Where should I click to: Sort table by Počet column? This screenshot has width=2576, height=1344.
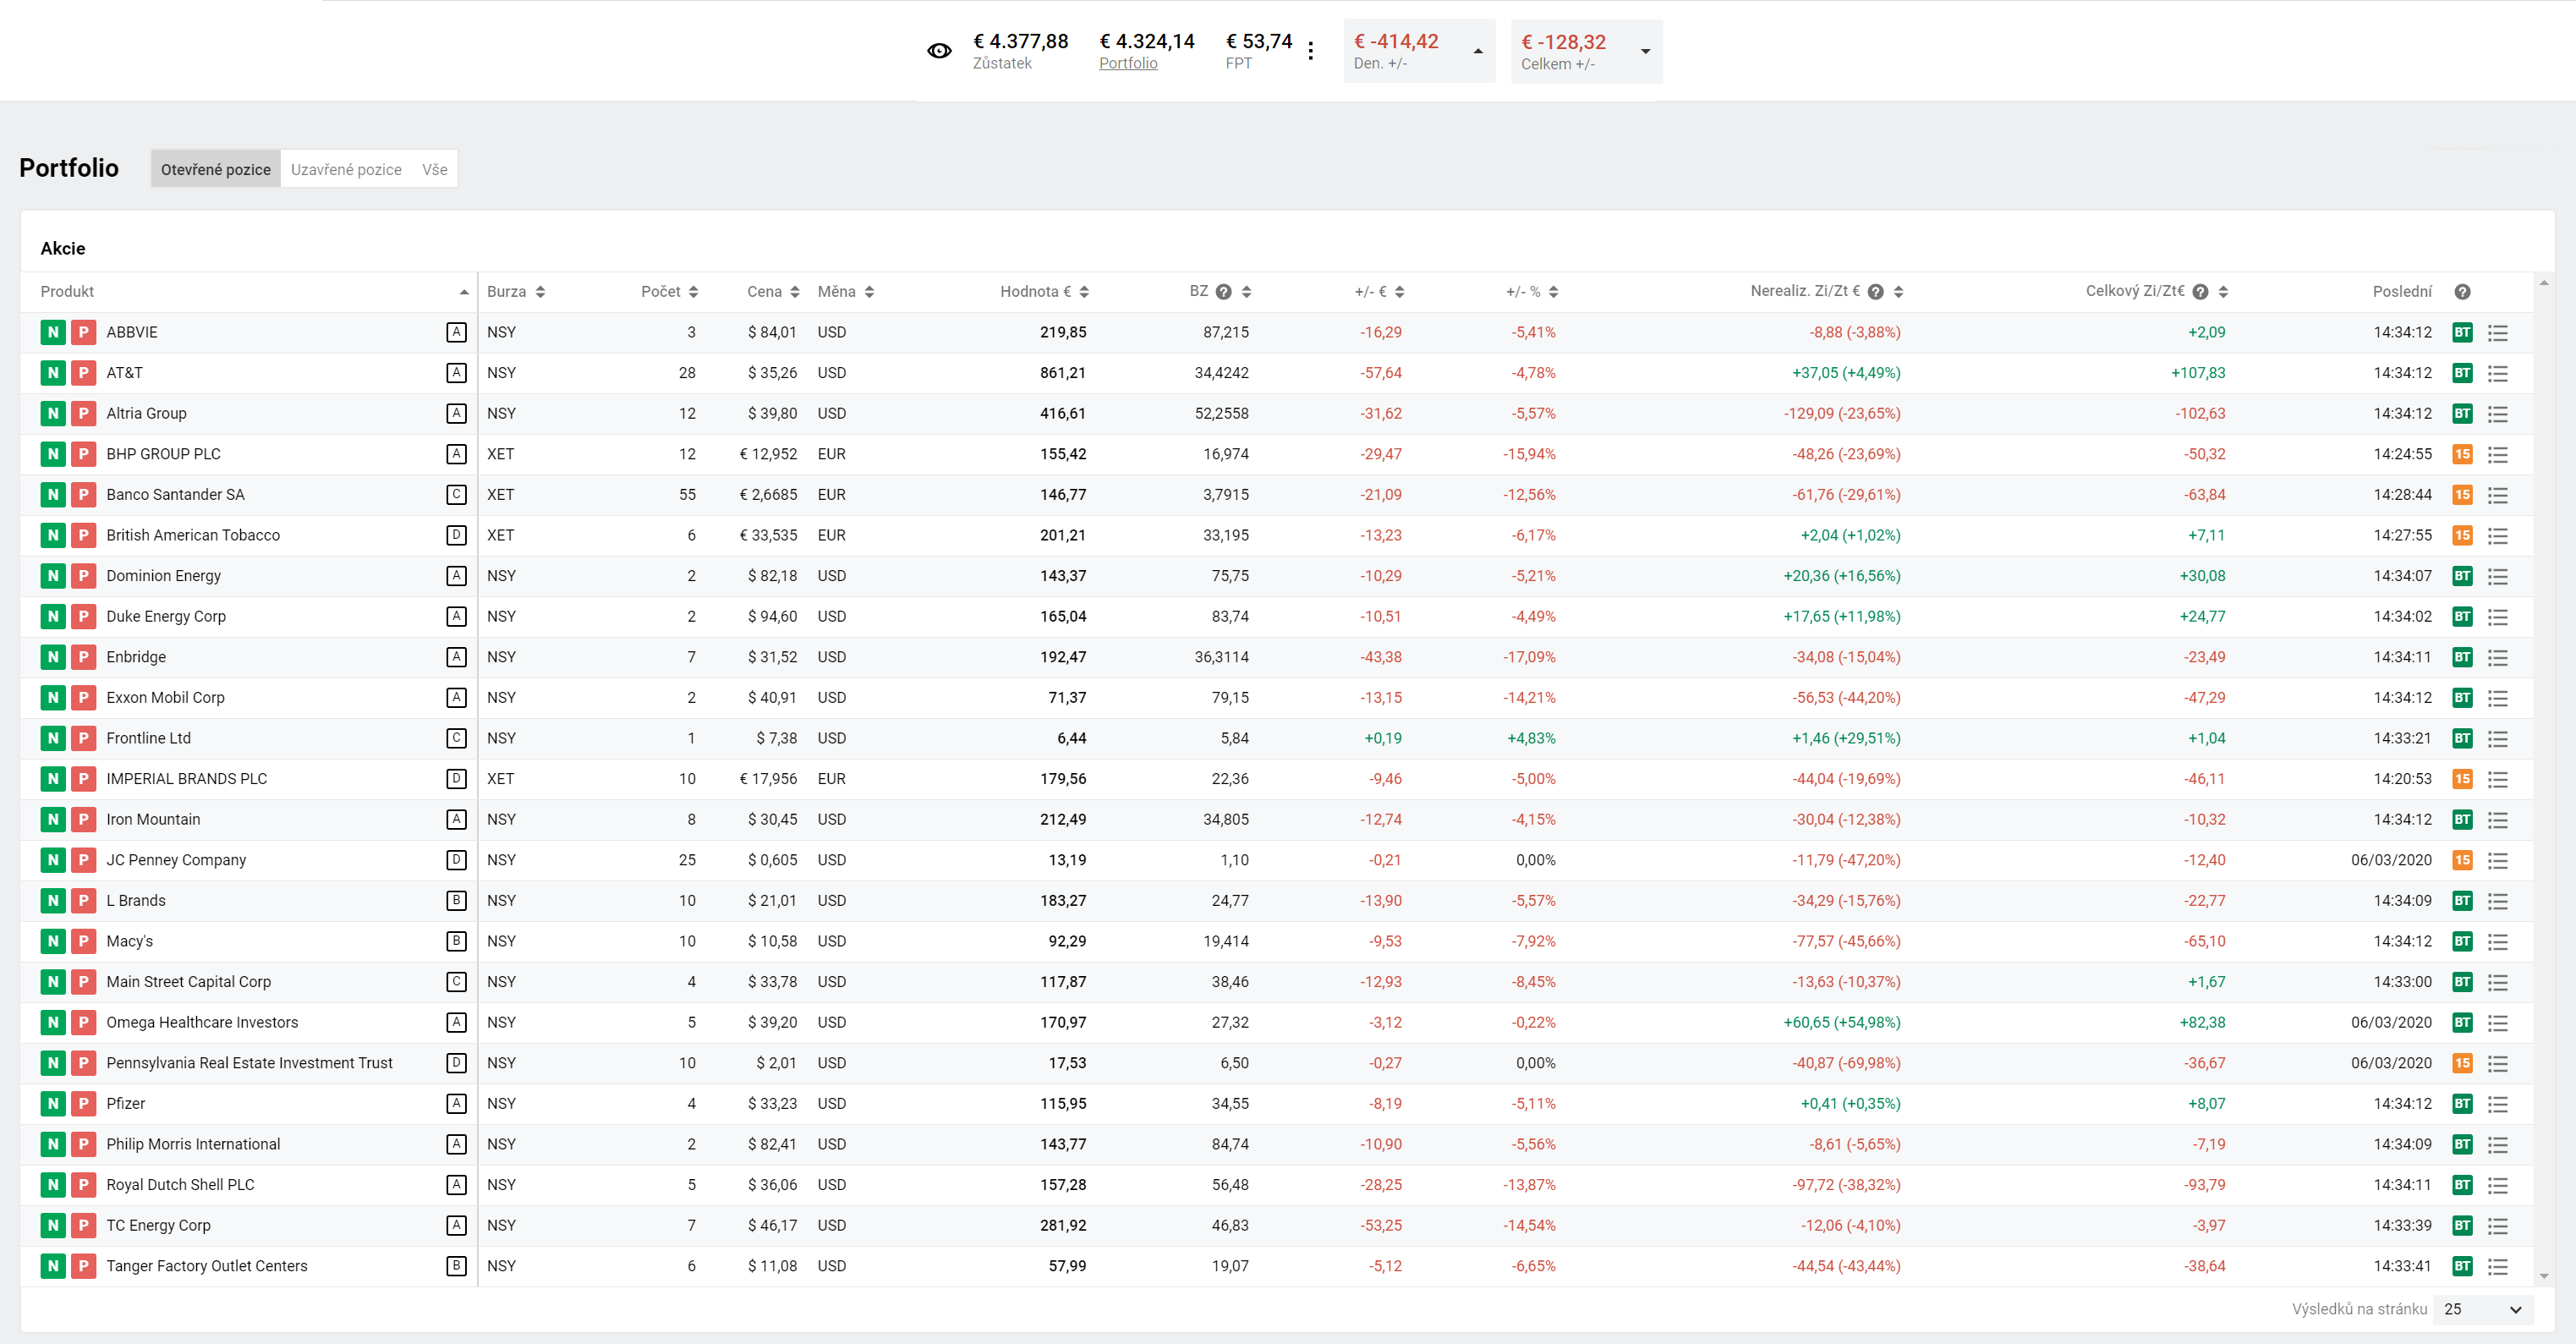click(x=669, y=291)
